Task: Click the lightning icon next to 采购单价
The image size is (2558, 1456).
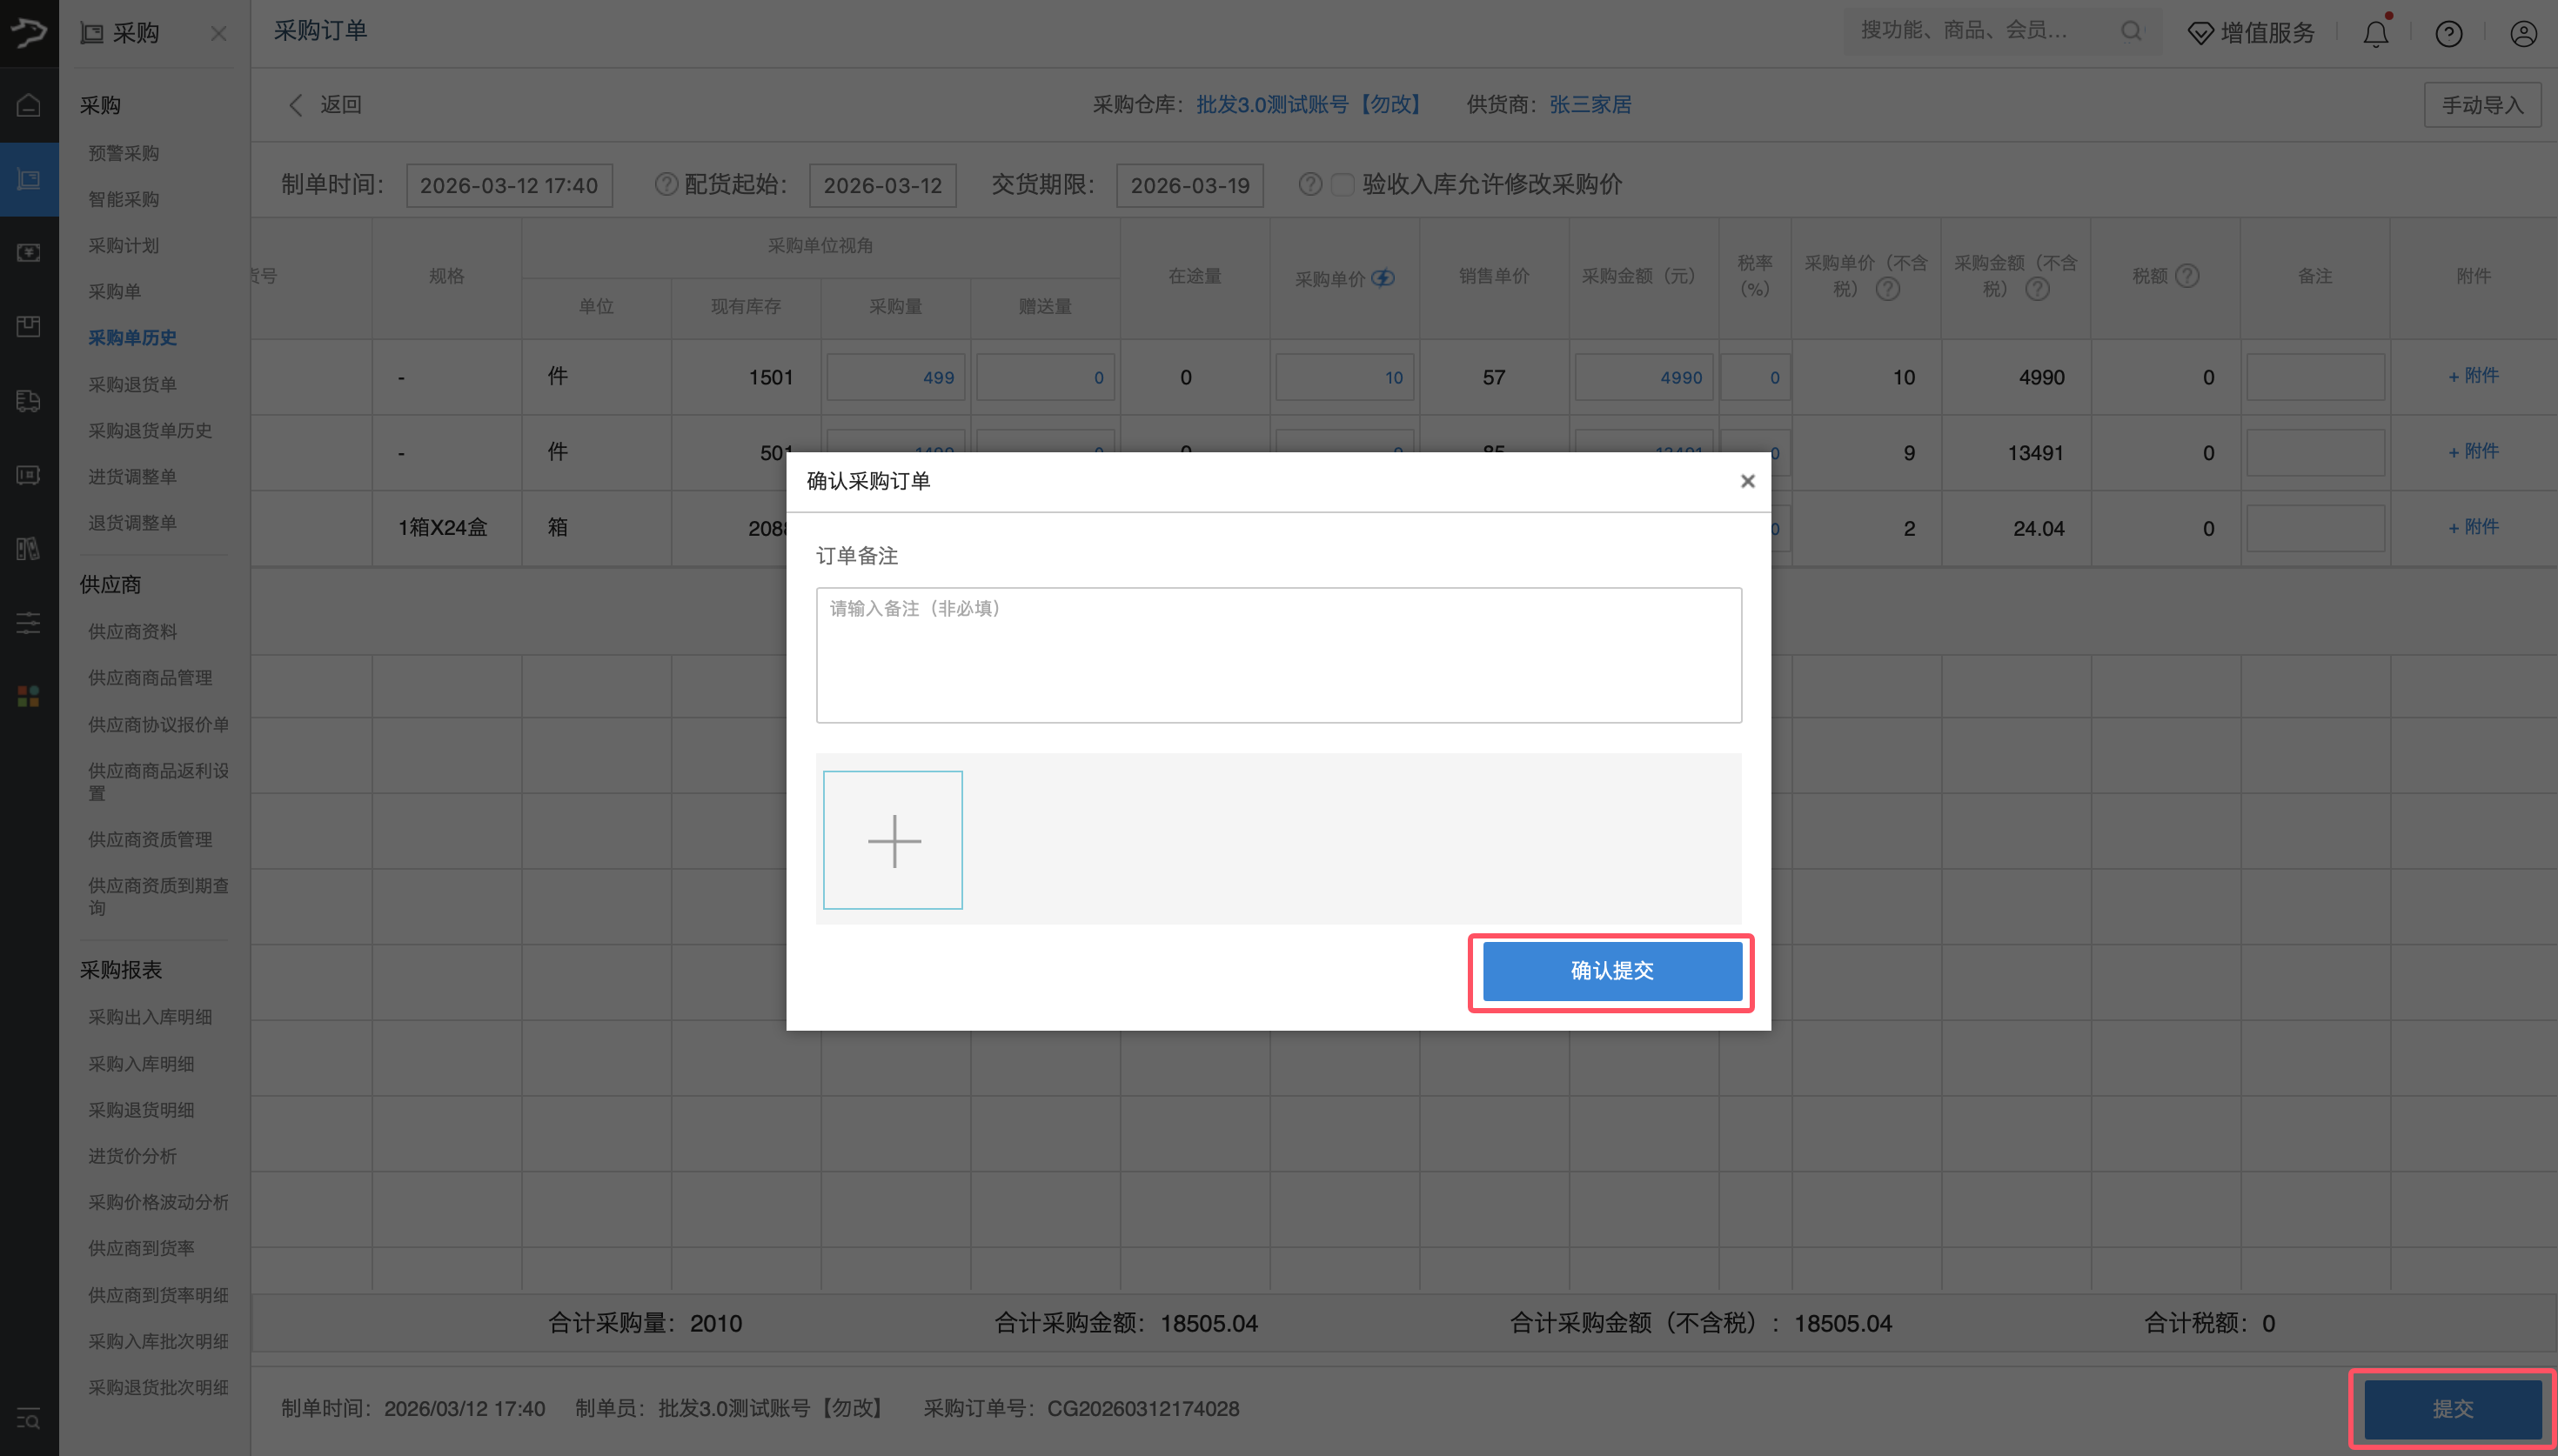Action: (1383, 278)
